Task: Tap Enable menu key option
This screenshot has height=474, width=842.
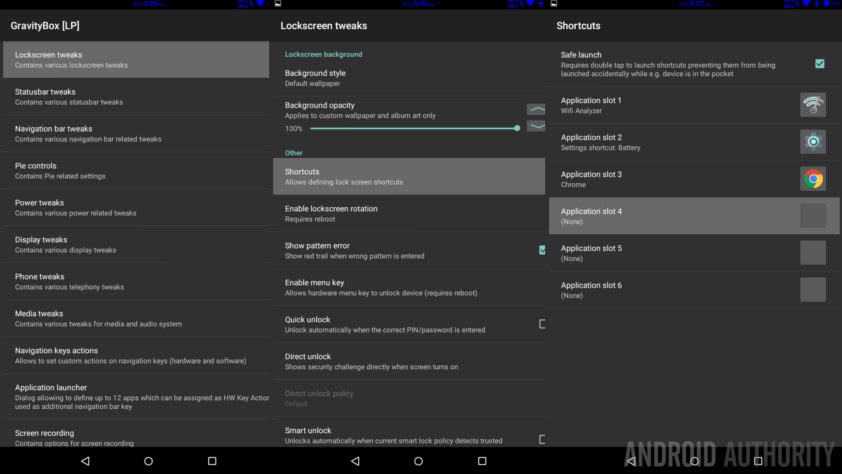Action: coord(409,288)
